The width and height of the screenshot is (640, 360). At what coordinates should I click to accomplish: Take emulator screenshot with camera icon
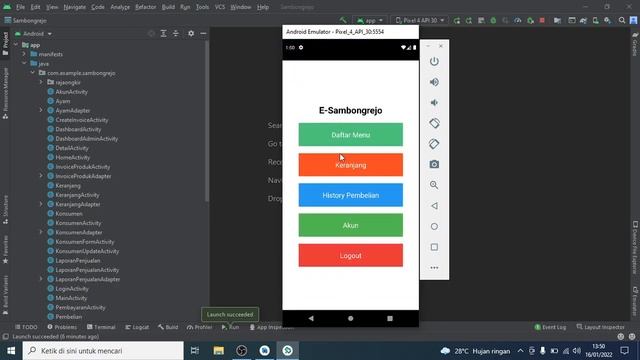tap(434, 164)
